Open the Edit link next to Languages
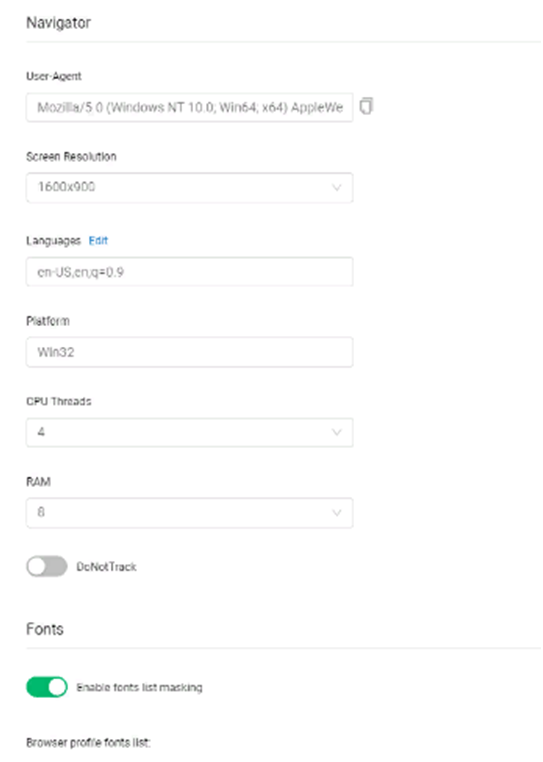The image size is (543, 762). pos(98,241)
